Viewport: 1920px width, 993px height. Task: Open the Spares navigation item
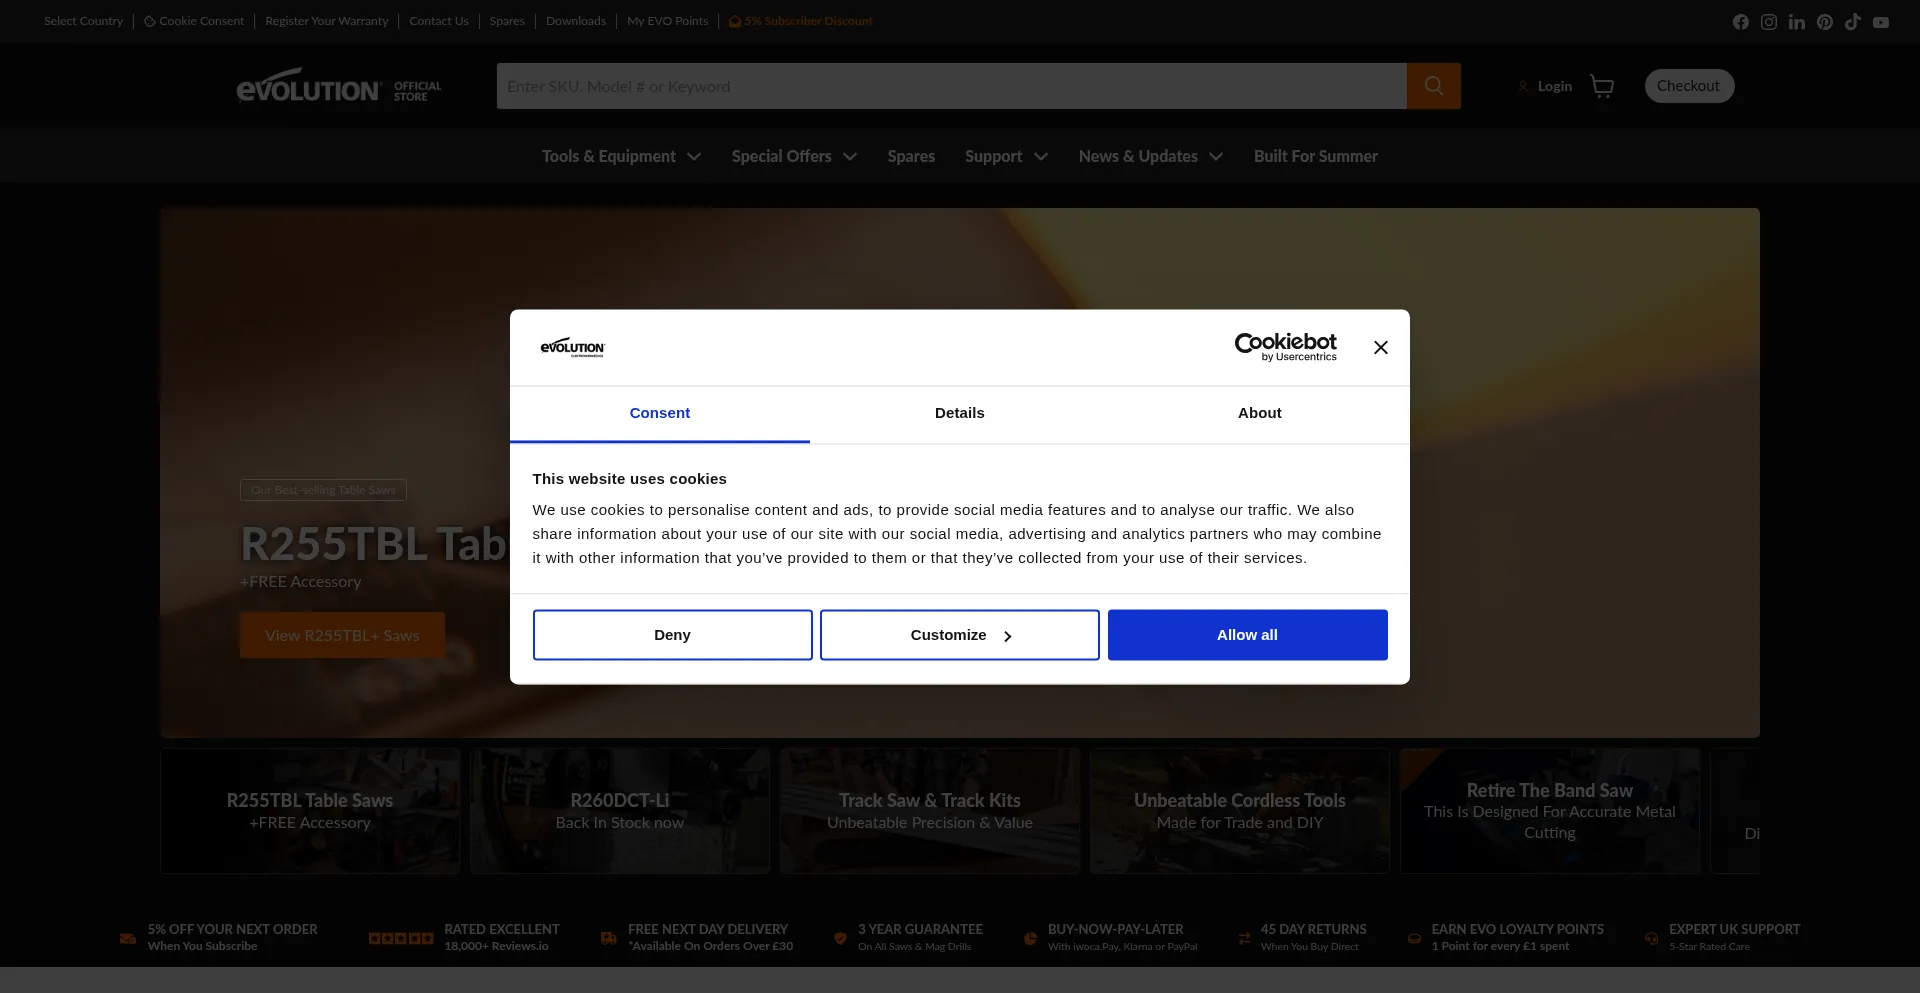tap(911, 156)
